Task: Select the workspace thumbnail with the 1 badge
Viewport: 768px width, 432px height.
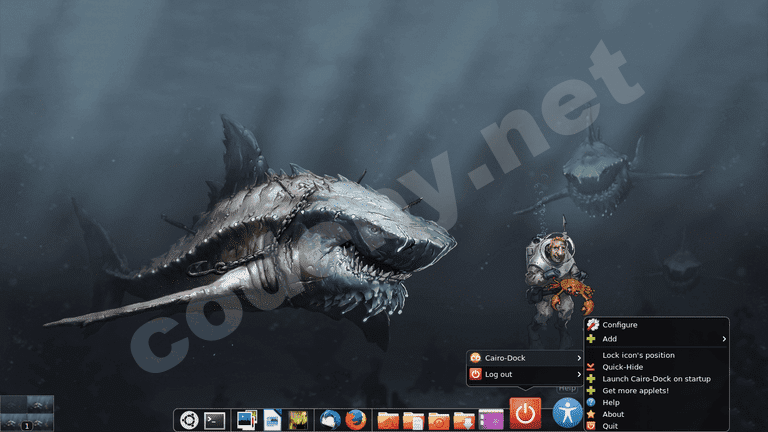Action: click(x=13, y=422)
